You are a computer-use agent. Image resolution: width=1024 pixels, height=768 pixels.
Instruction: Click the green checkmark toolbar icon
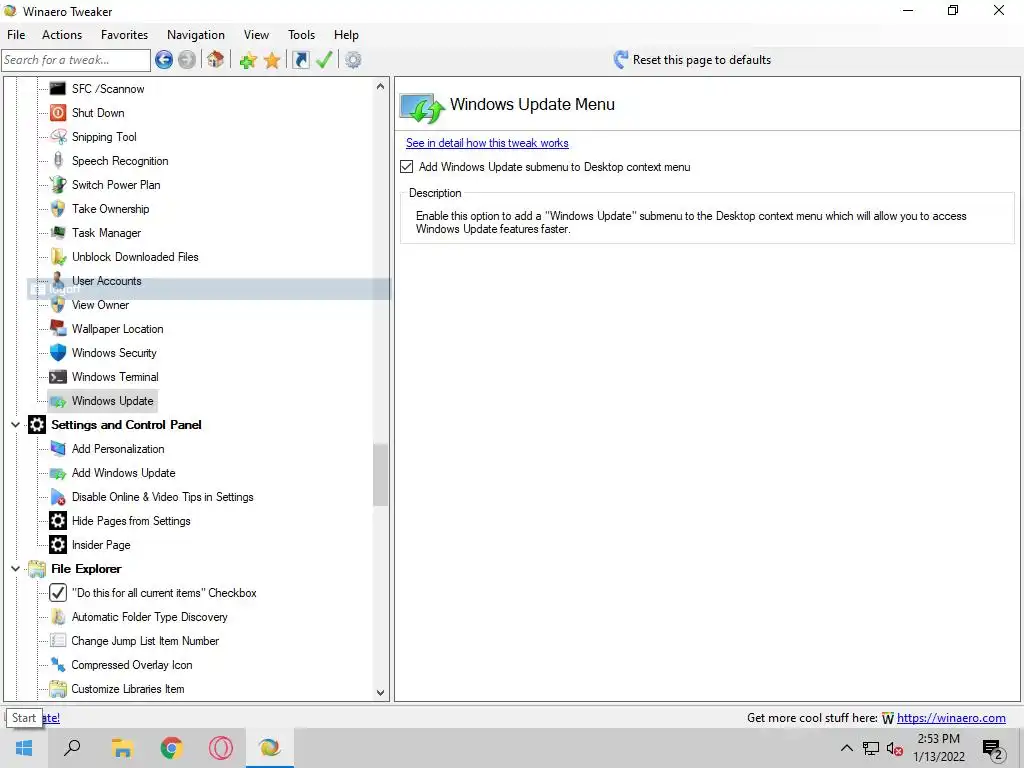tap(324, 60)
